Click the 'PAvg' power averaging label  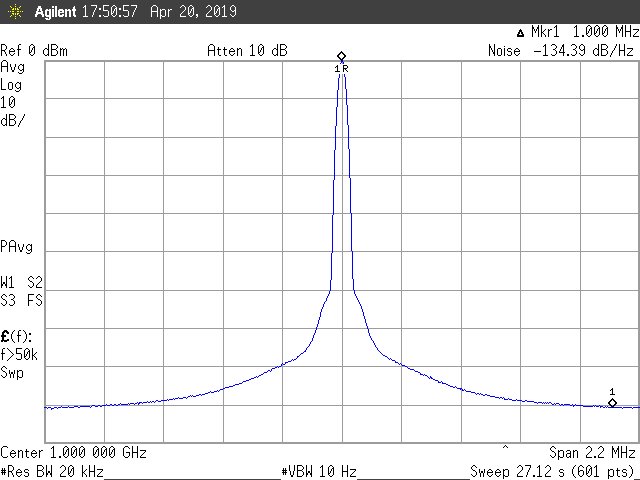pos(16,247)
